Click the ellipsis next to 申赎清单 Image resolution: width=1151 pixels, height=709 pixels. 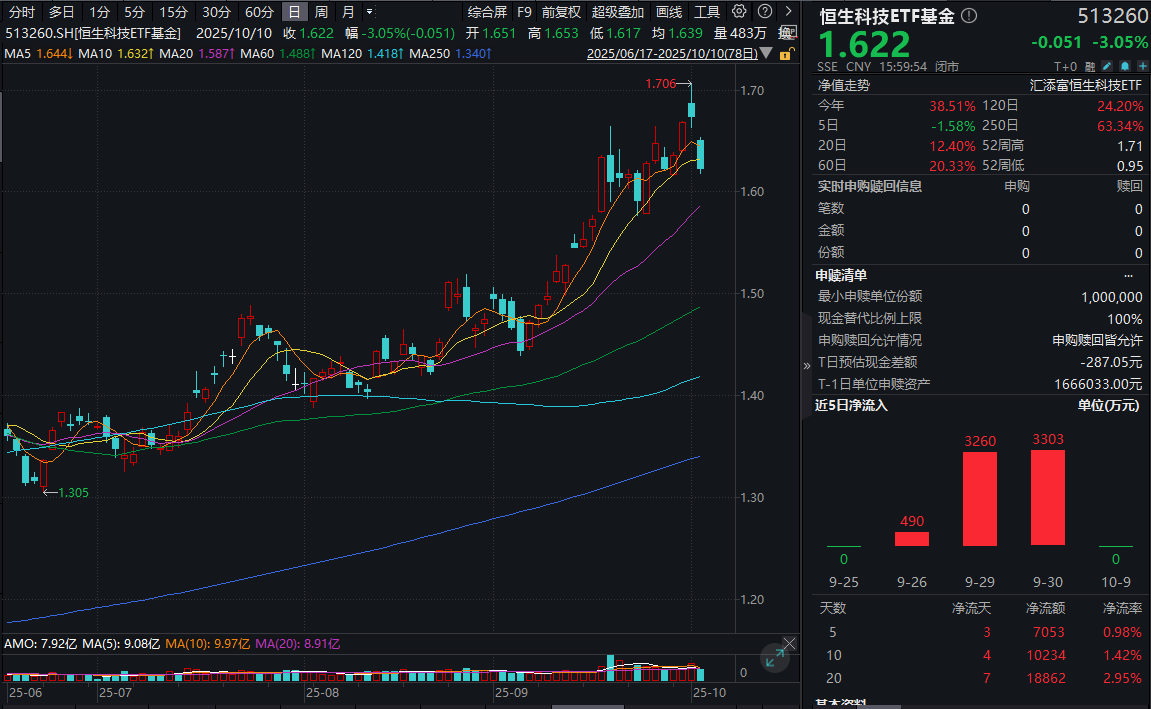(1129, 275)
